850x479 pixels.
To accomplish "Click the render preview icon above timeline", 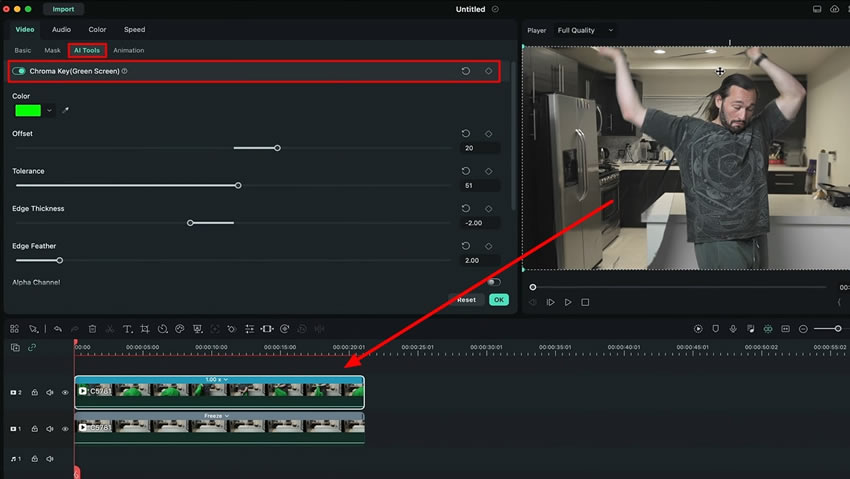I will (698, 329).
